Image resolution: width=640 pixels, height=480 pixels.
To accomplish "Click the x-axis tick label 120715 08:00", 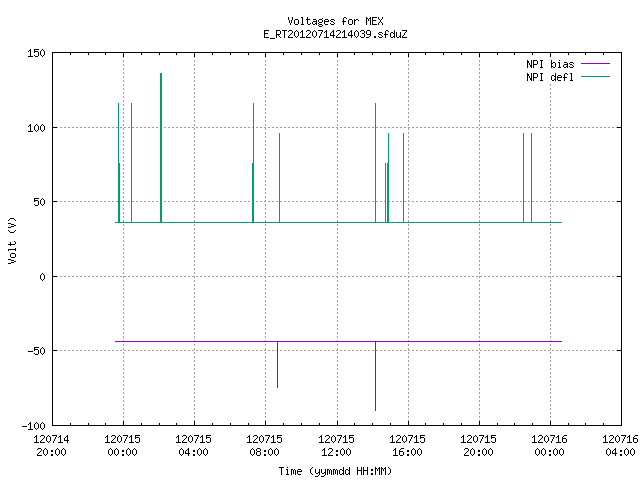I will tap(264, 446).
